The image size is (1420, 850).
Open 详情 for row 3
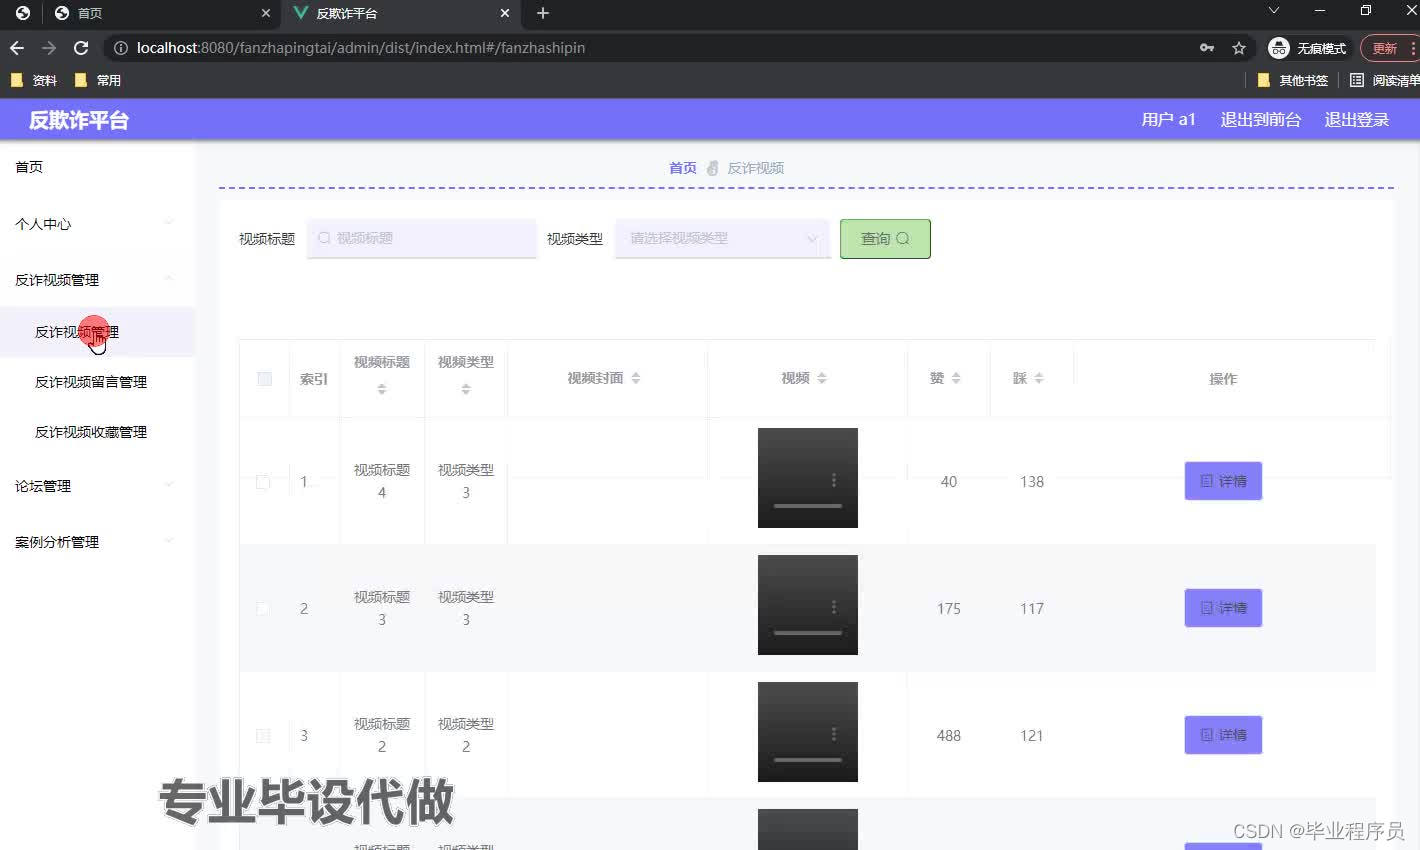[1223, 735]
